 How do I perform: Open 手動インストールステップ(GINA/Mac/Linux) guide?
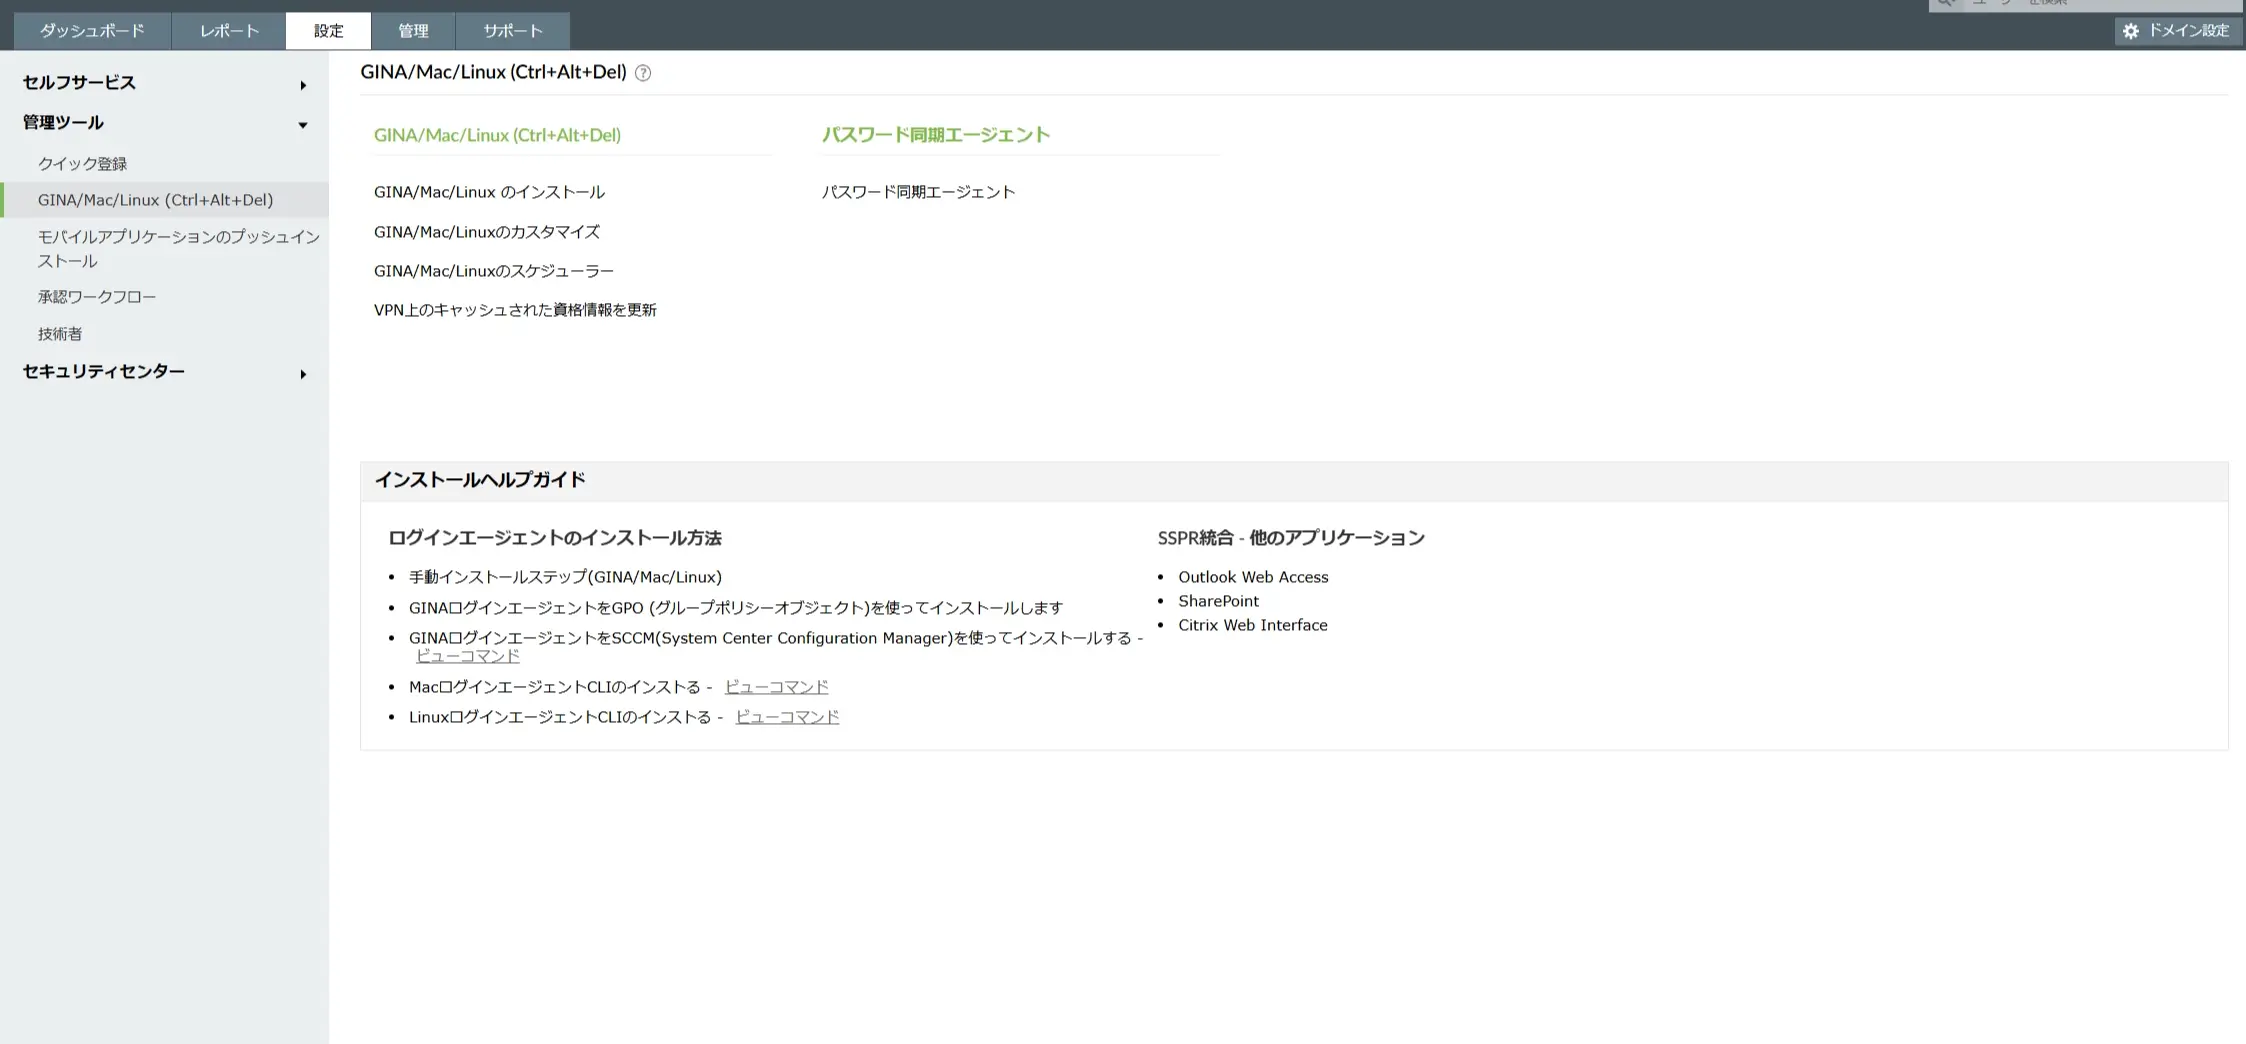pos(565,577)
